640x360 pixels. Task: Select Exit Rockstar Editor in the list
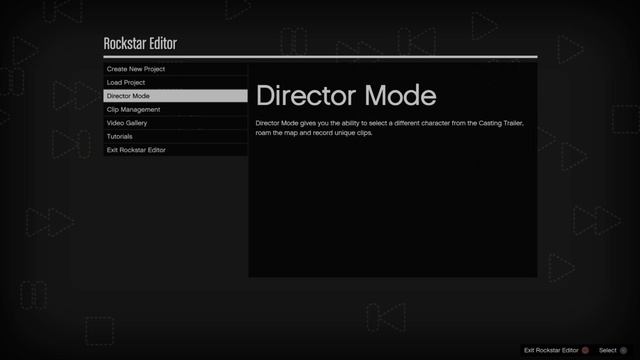pos(175,150)
